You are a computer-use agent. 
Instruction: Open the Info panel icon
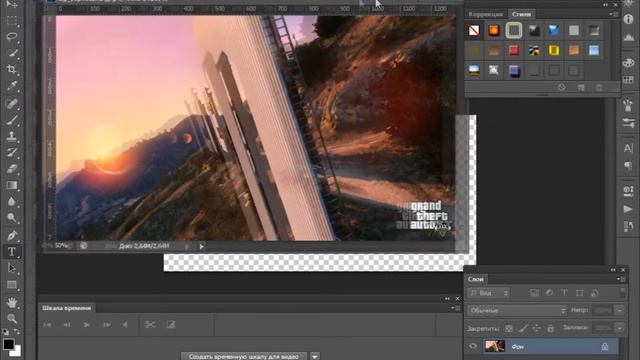pyautogui.click(x=628, y=19)
